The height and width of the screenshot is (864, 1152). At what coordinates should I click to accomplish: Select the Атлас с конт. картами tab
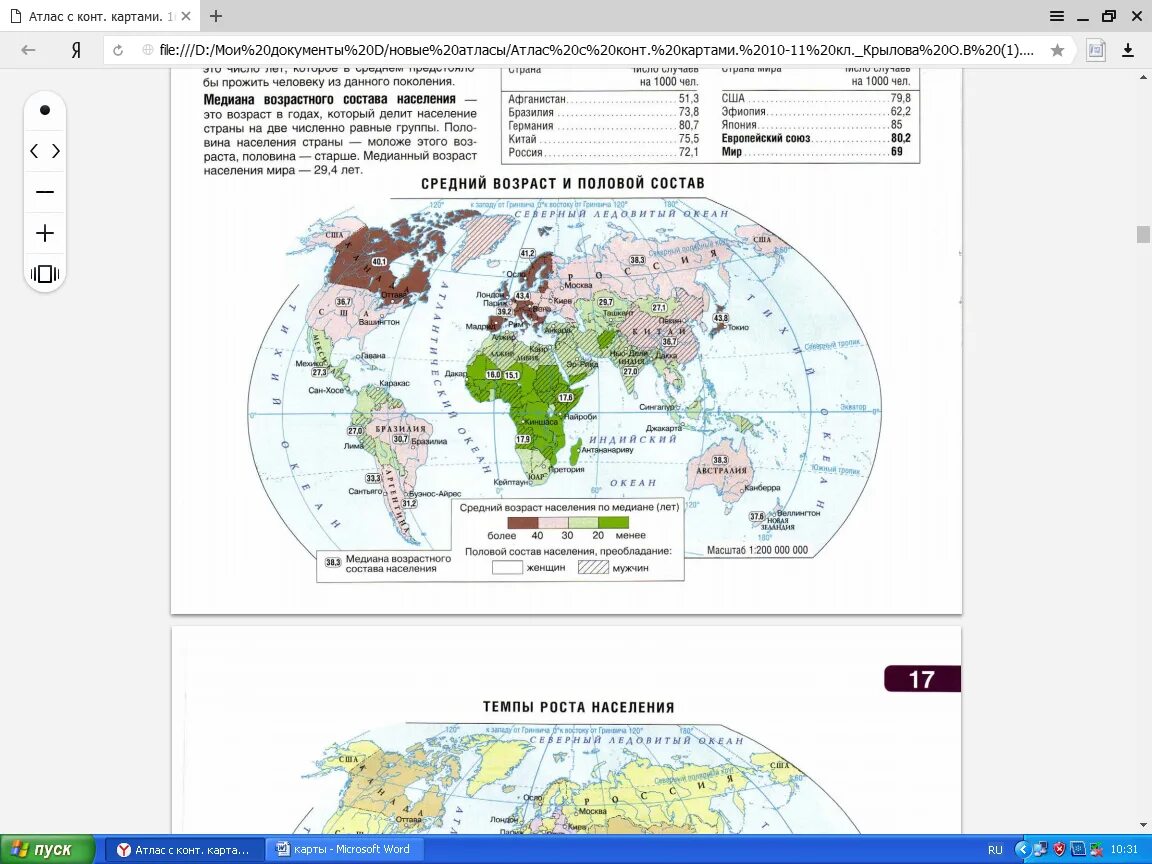pos(102,16)
